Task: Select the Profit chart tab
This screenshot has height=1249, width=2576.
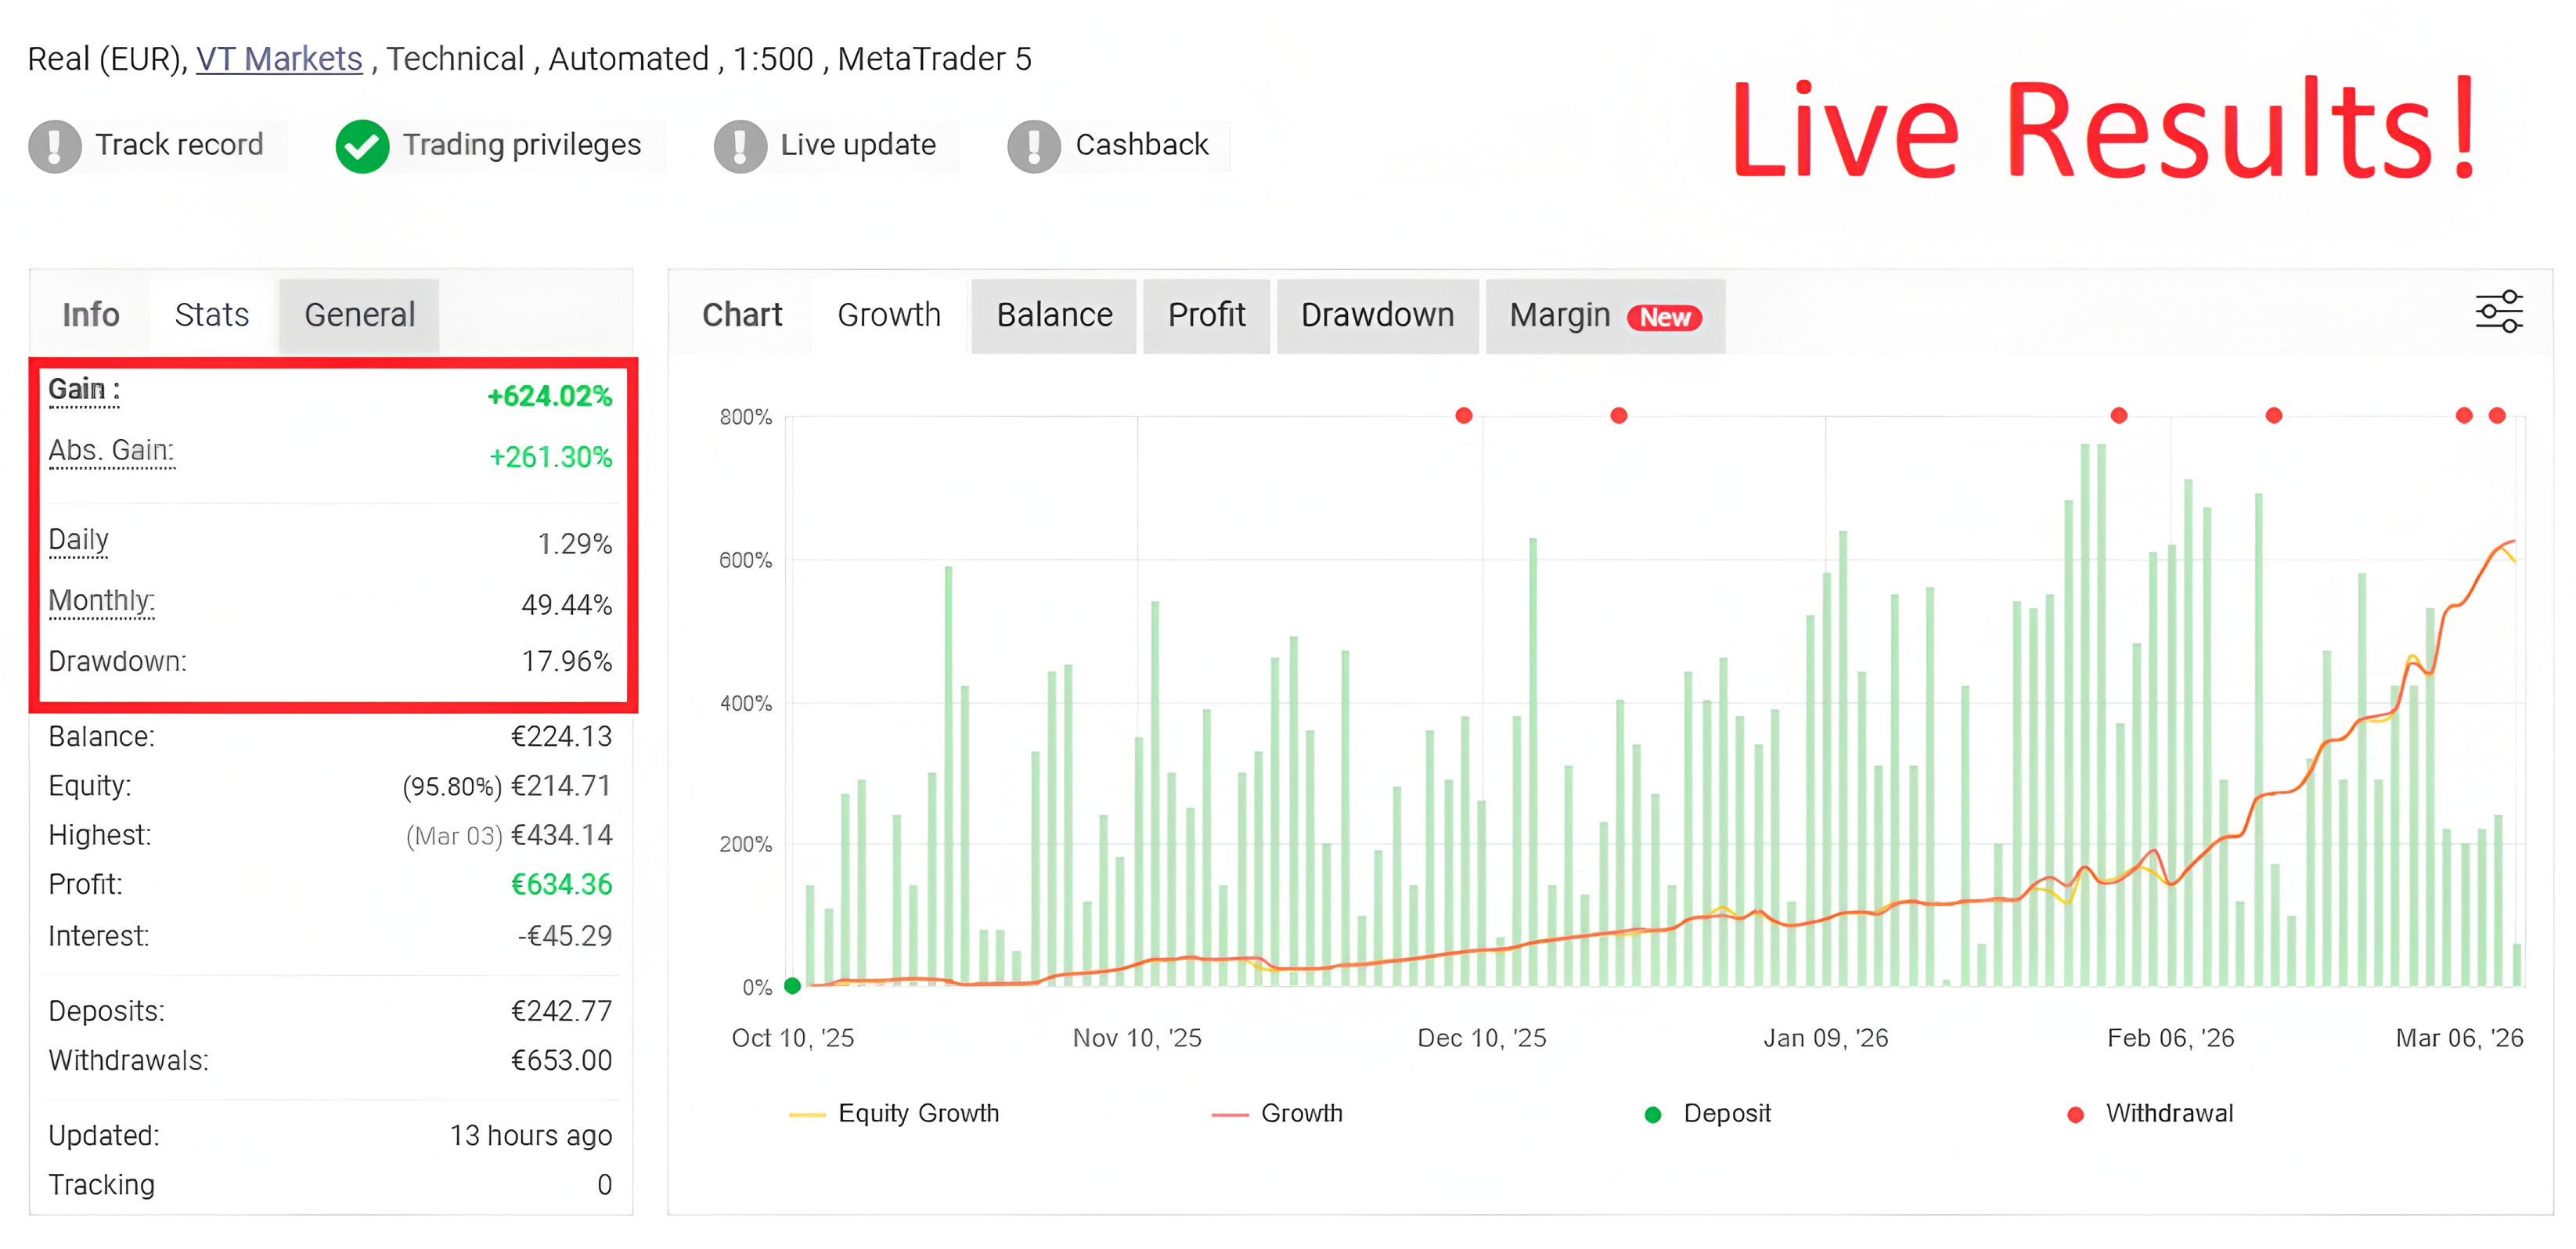Action: pos(1206,315)
